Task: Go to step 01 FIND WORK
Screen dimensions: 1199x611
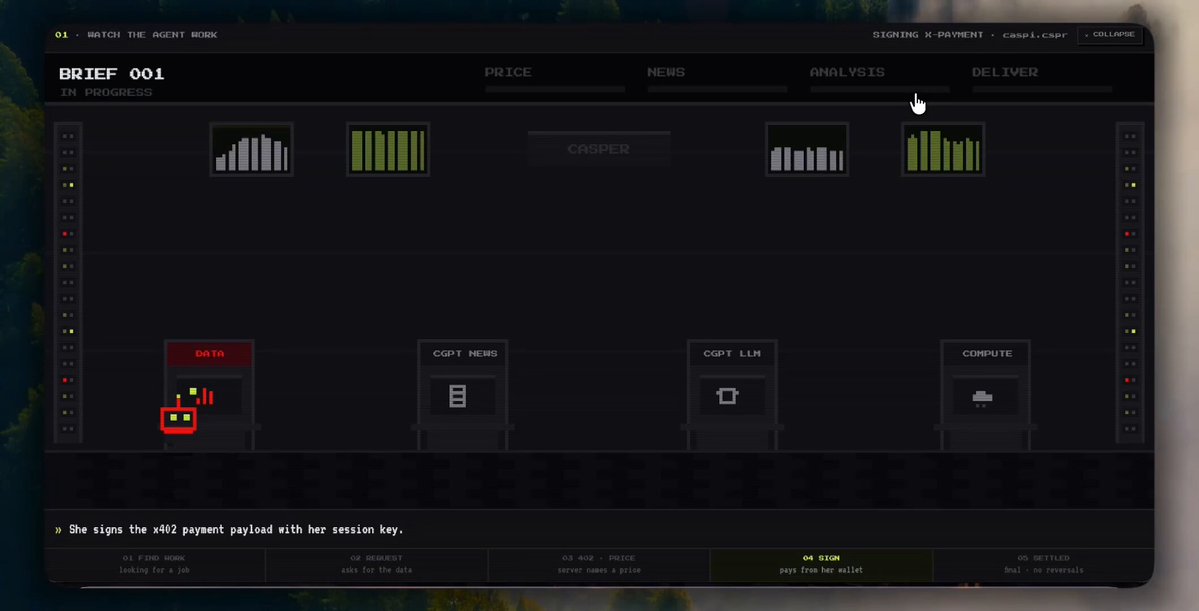Action: (x=154, y=564)
